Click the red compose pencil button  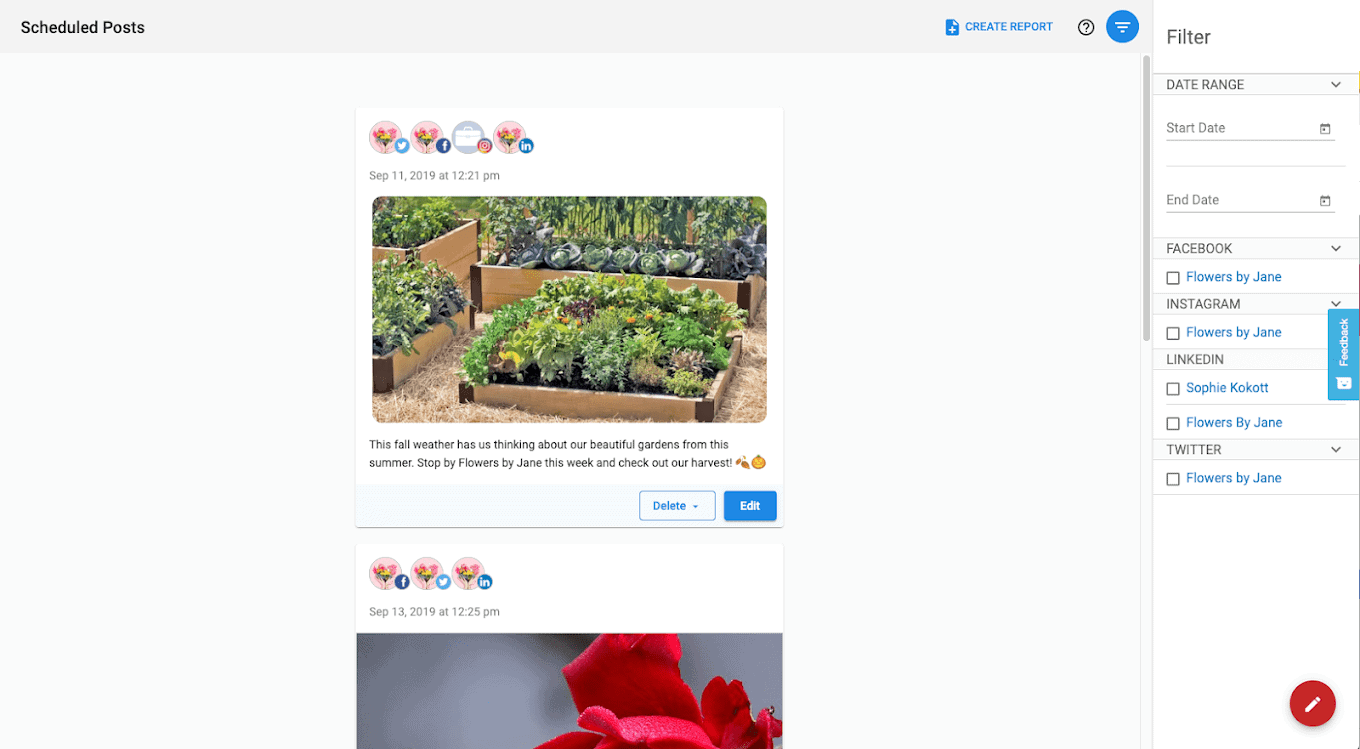[x=1312, y=704]
